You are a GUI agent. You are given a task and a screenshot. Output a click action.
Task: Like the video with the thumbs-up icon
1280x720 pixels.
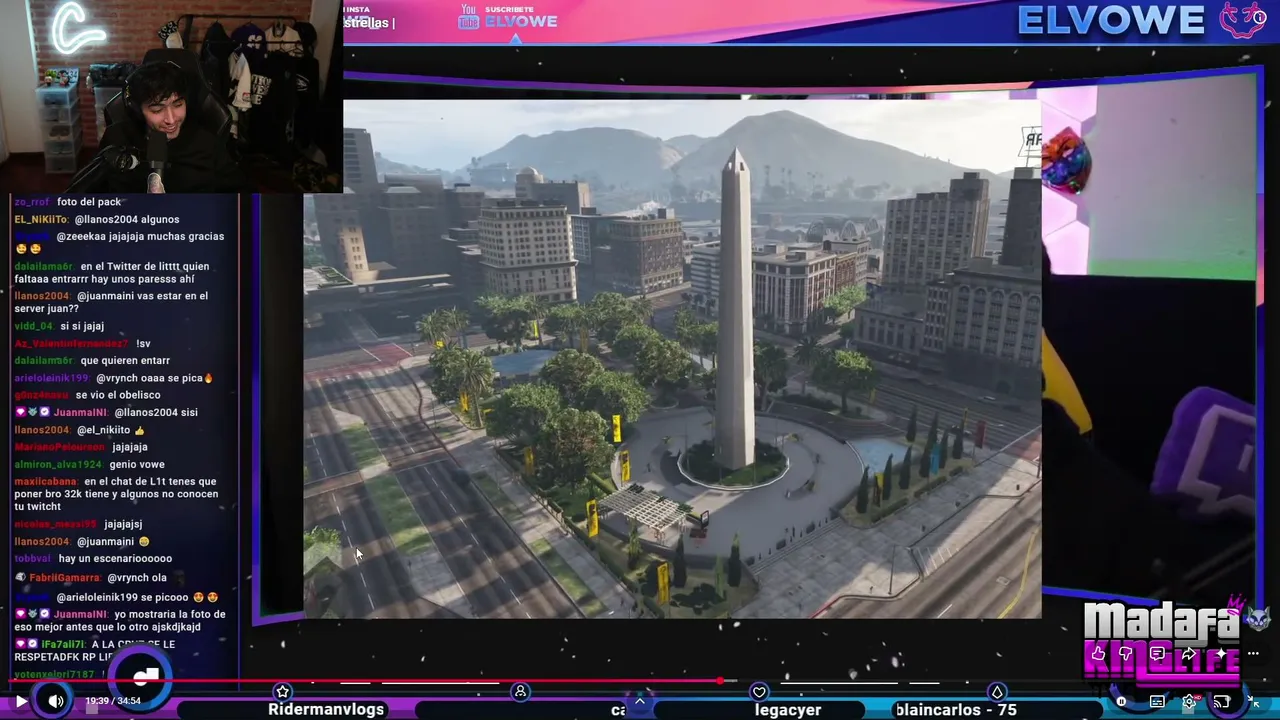tap(1098, 654)
